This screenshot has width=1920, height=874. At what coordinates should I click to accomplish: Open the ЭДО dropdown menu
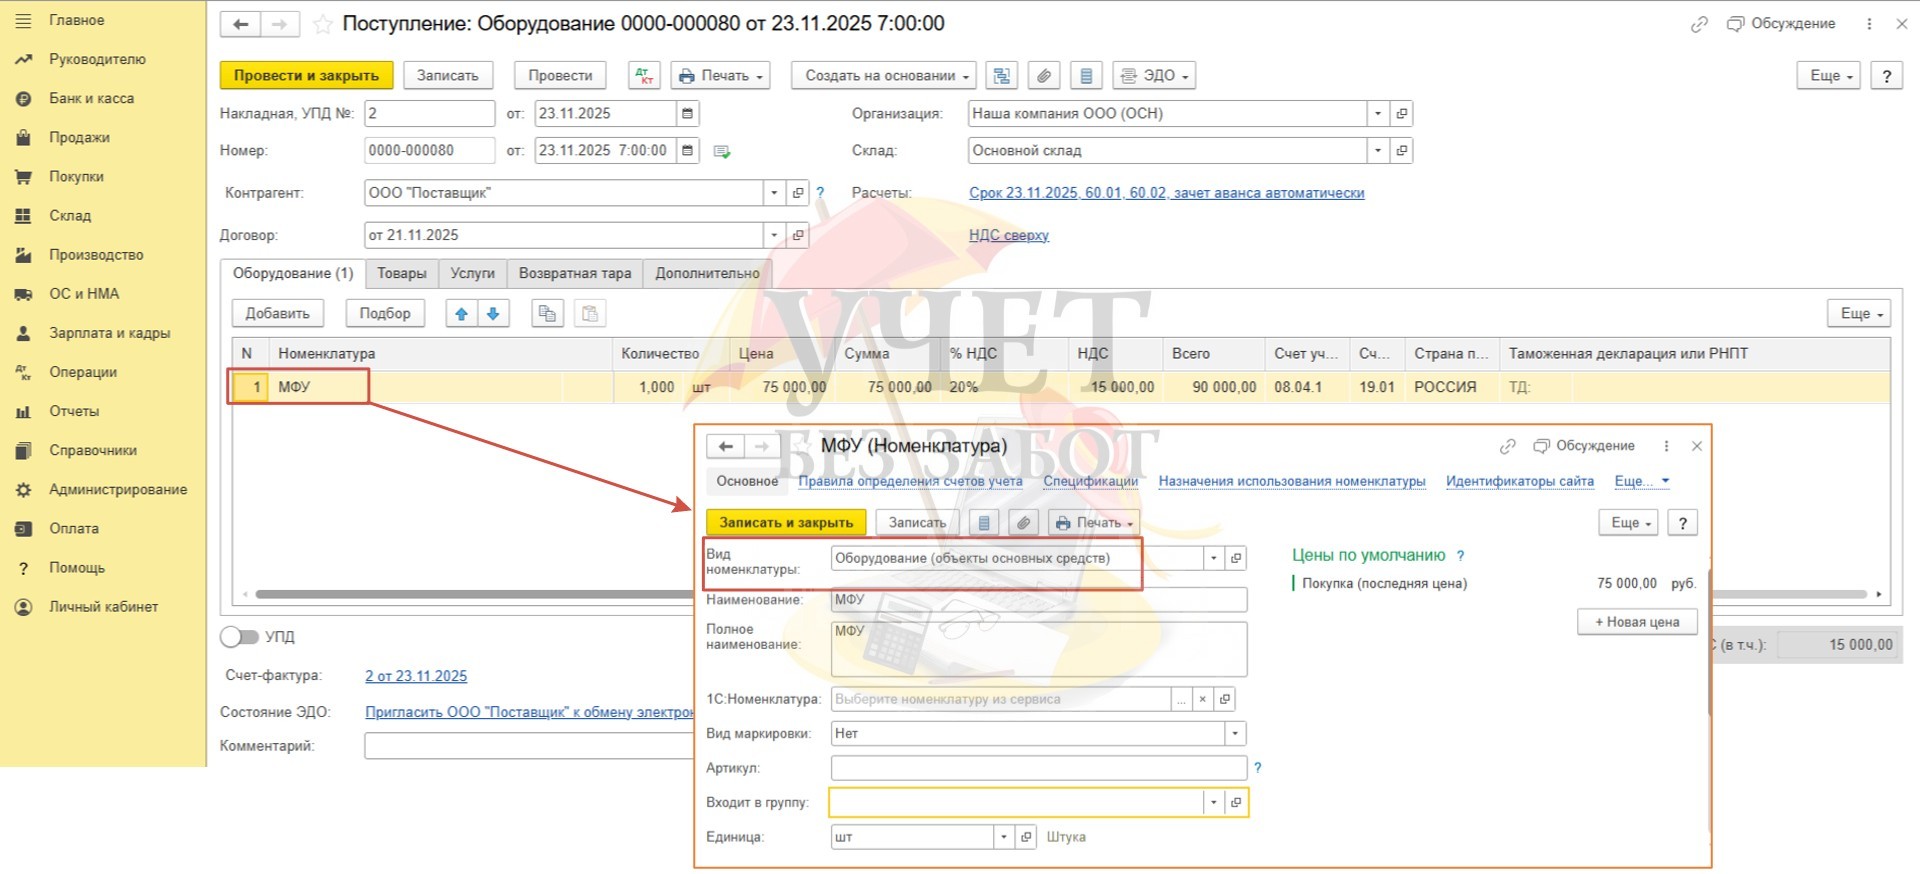tap(1154, 76)
